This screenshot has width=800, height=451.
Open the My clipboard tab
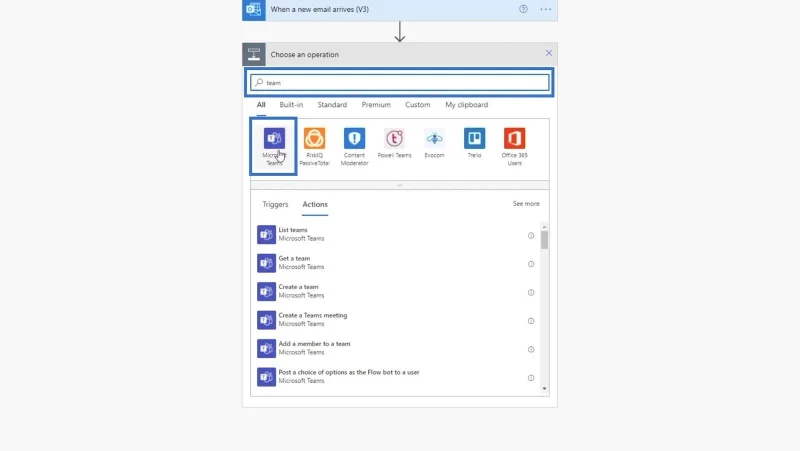(466, 105)
